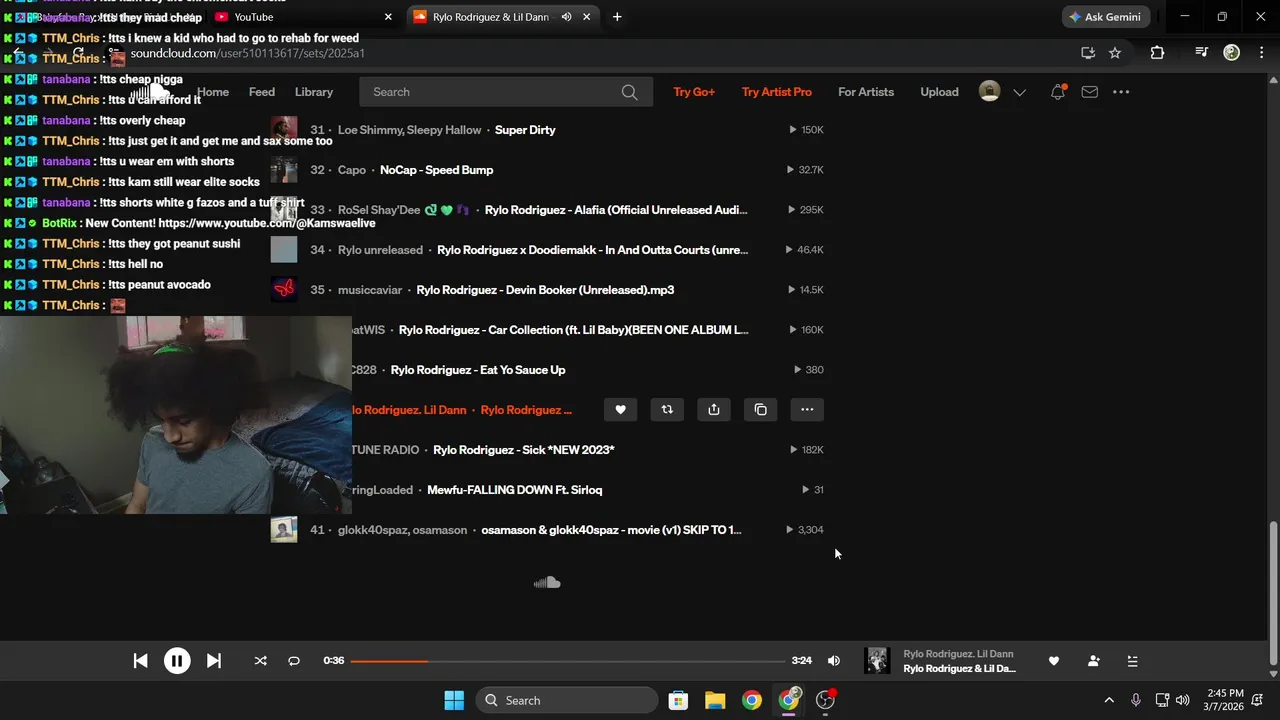
Task: Open more options for highlighted track
Action: click(x=807, y=409)
